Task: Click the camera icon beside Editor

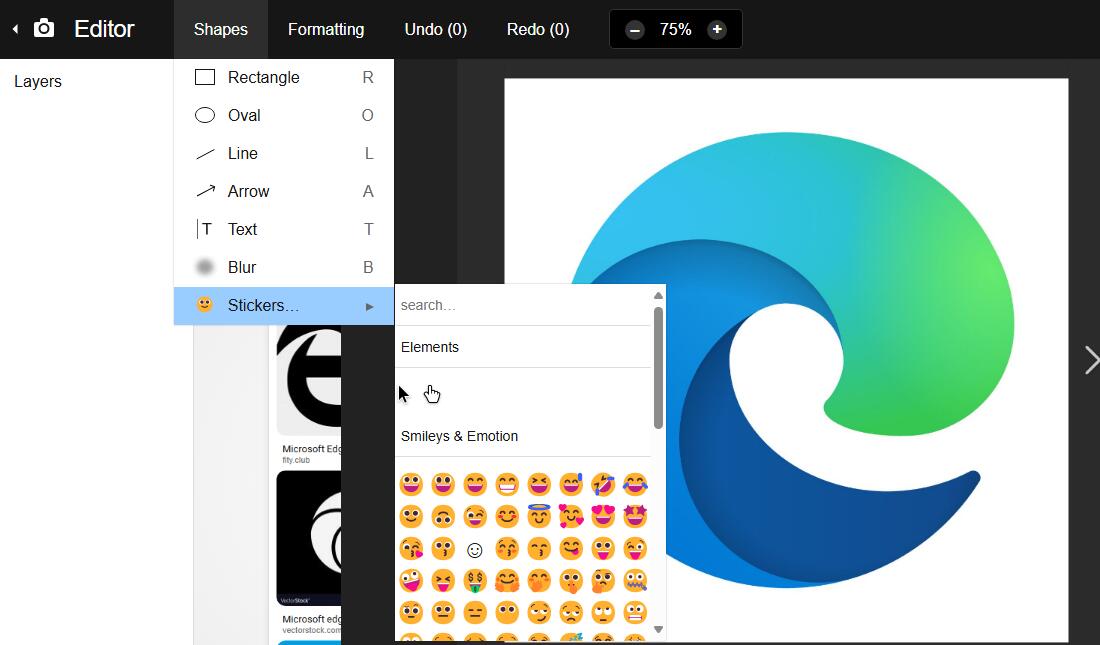Action: [x=44, y=29]
